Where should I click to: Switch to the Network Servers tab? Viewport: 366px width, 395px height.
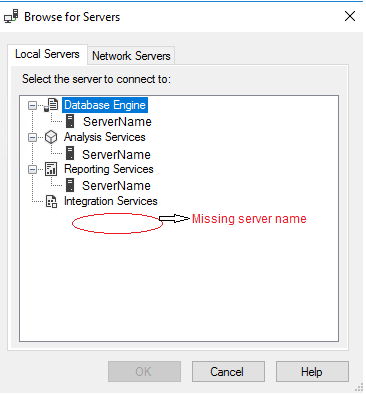pyautogui.click(x=131, y=56)
